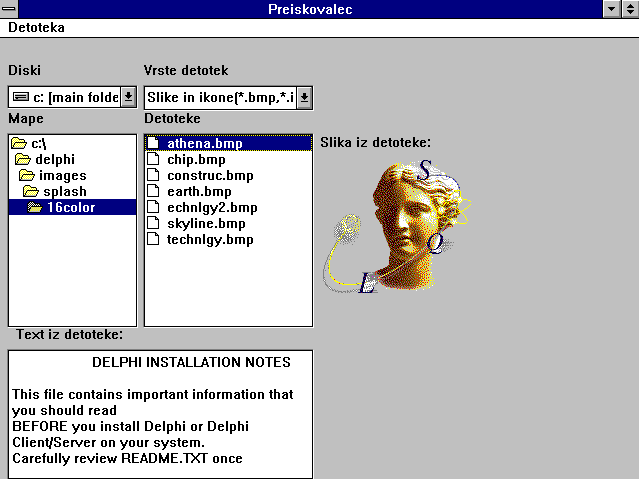Click the folder icon next to delphi
The height and width of the screenshot is (479, 639).
pos(22,159)
